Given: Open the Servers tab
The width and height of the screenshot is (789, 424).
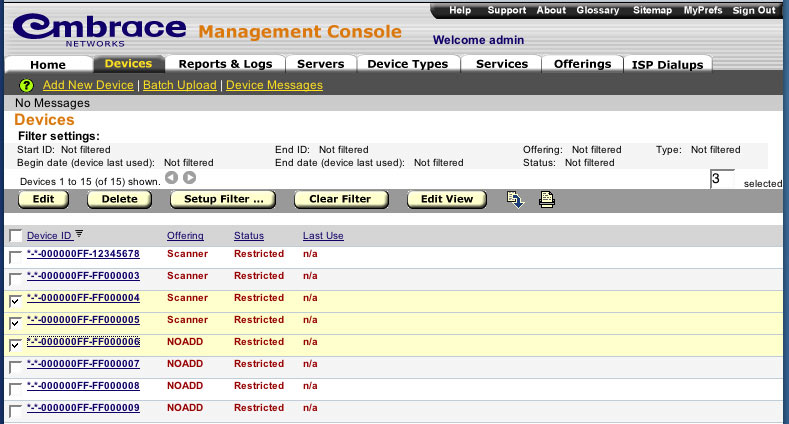Looking at the screenshot, I should [x=321, y=64].
